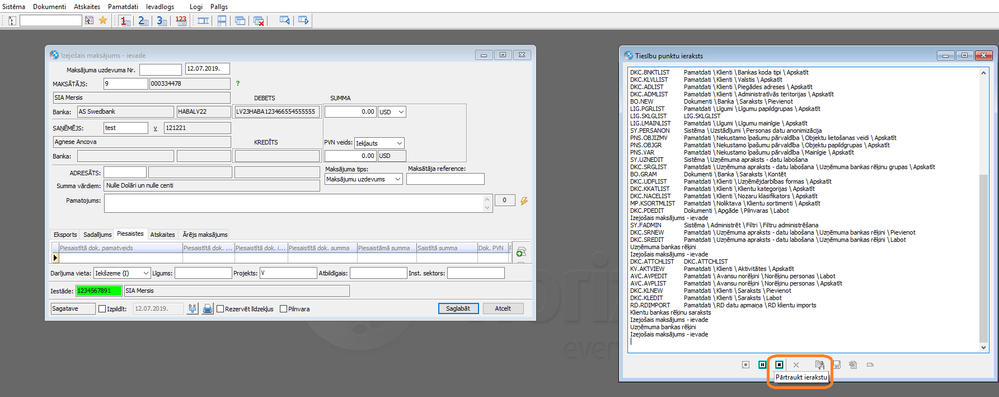Screen dimensions: 999x397
Task: Open the Atskaites menu in menu bar
Action: 87,6
